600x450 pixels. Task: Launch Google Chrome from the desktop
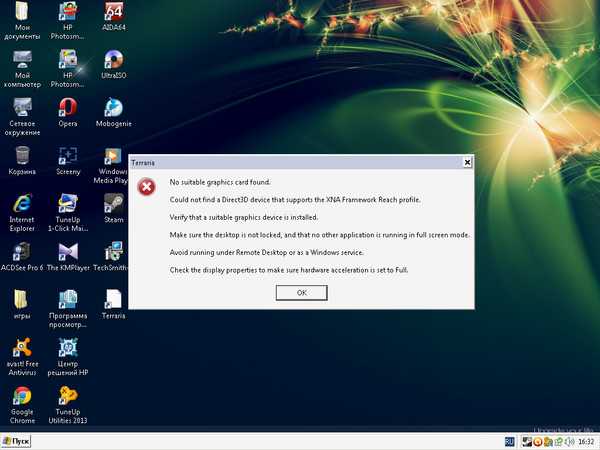click(22, 405)
